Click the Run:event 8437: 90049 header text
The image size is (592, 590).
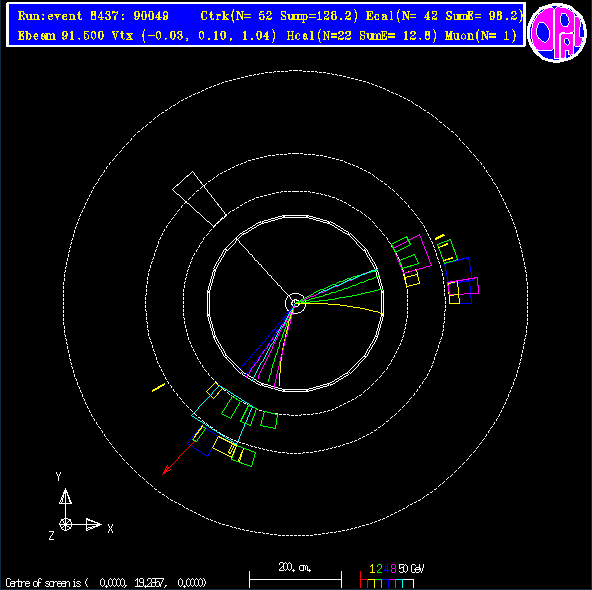pyautogui.click(x=93, y=16)
